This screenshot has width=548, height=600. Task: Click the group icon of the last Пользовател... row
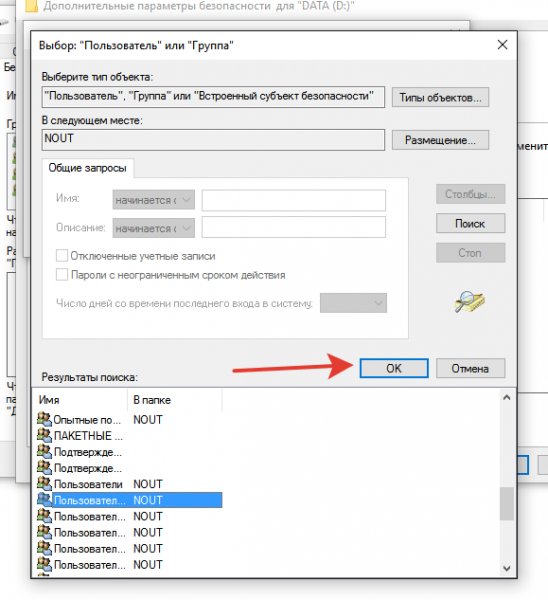pos(44,564)
